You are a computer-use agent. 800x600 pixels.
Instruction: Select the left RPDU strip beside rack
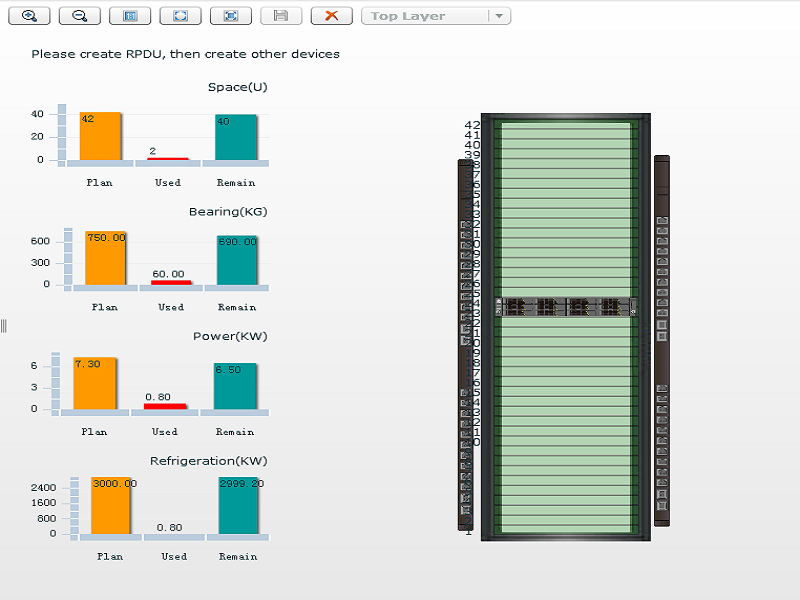click(465, 345)
